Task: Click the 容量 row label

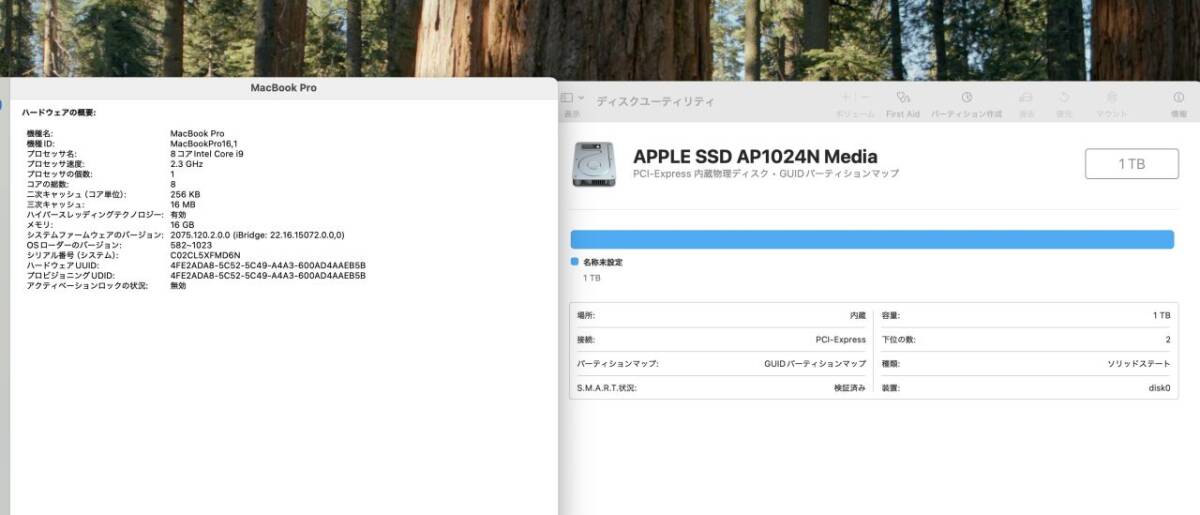Action: pyautogui.click(x=892, y=315)
